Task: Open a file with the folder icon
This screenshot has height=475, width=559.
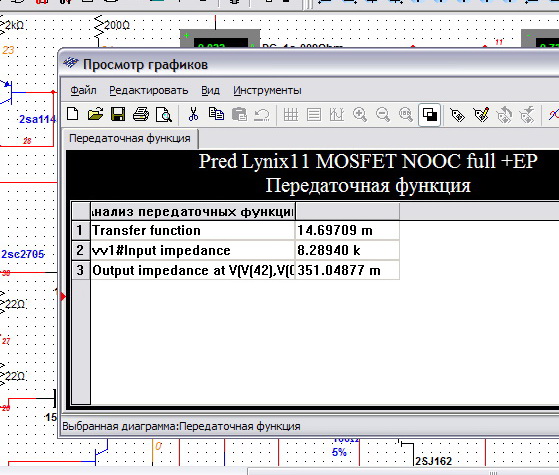Action: tap(95, 114)
